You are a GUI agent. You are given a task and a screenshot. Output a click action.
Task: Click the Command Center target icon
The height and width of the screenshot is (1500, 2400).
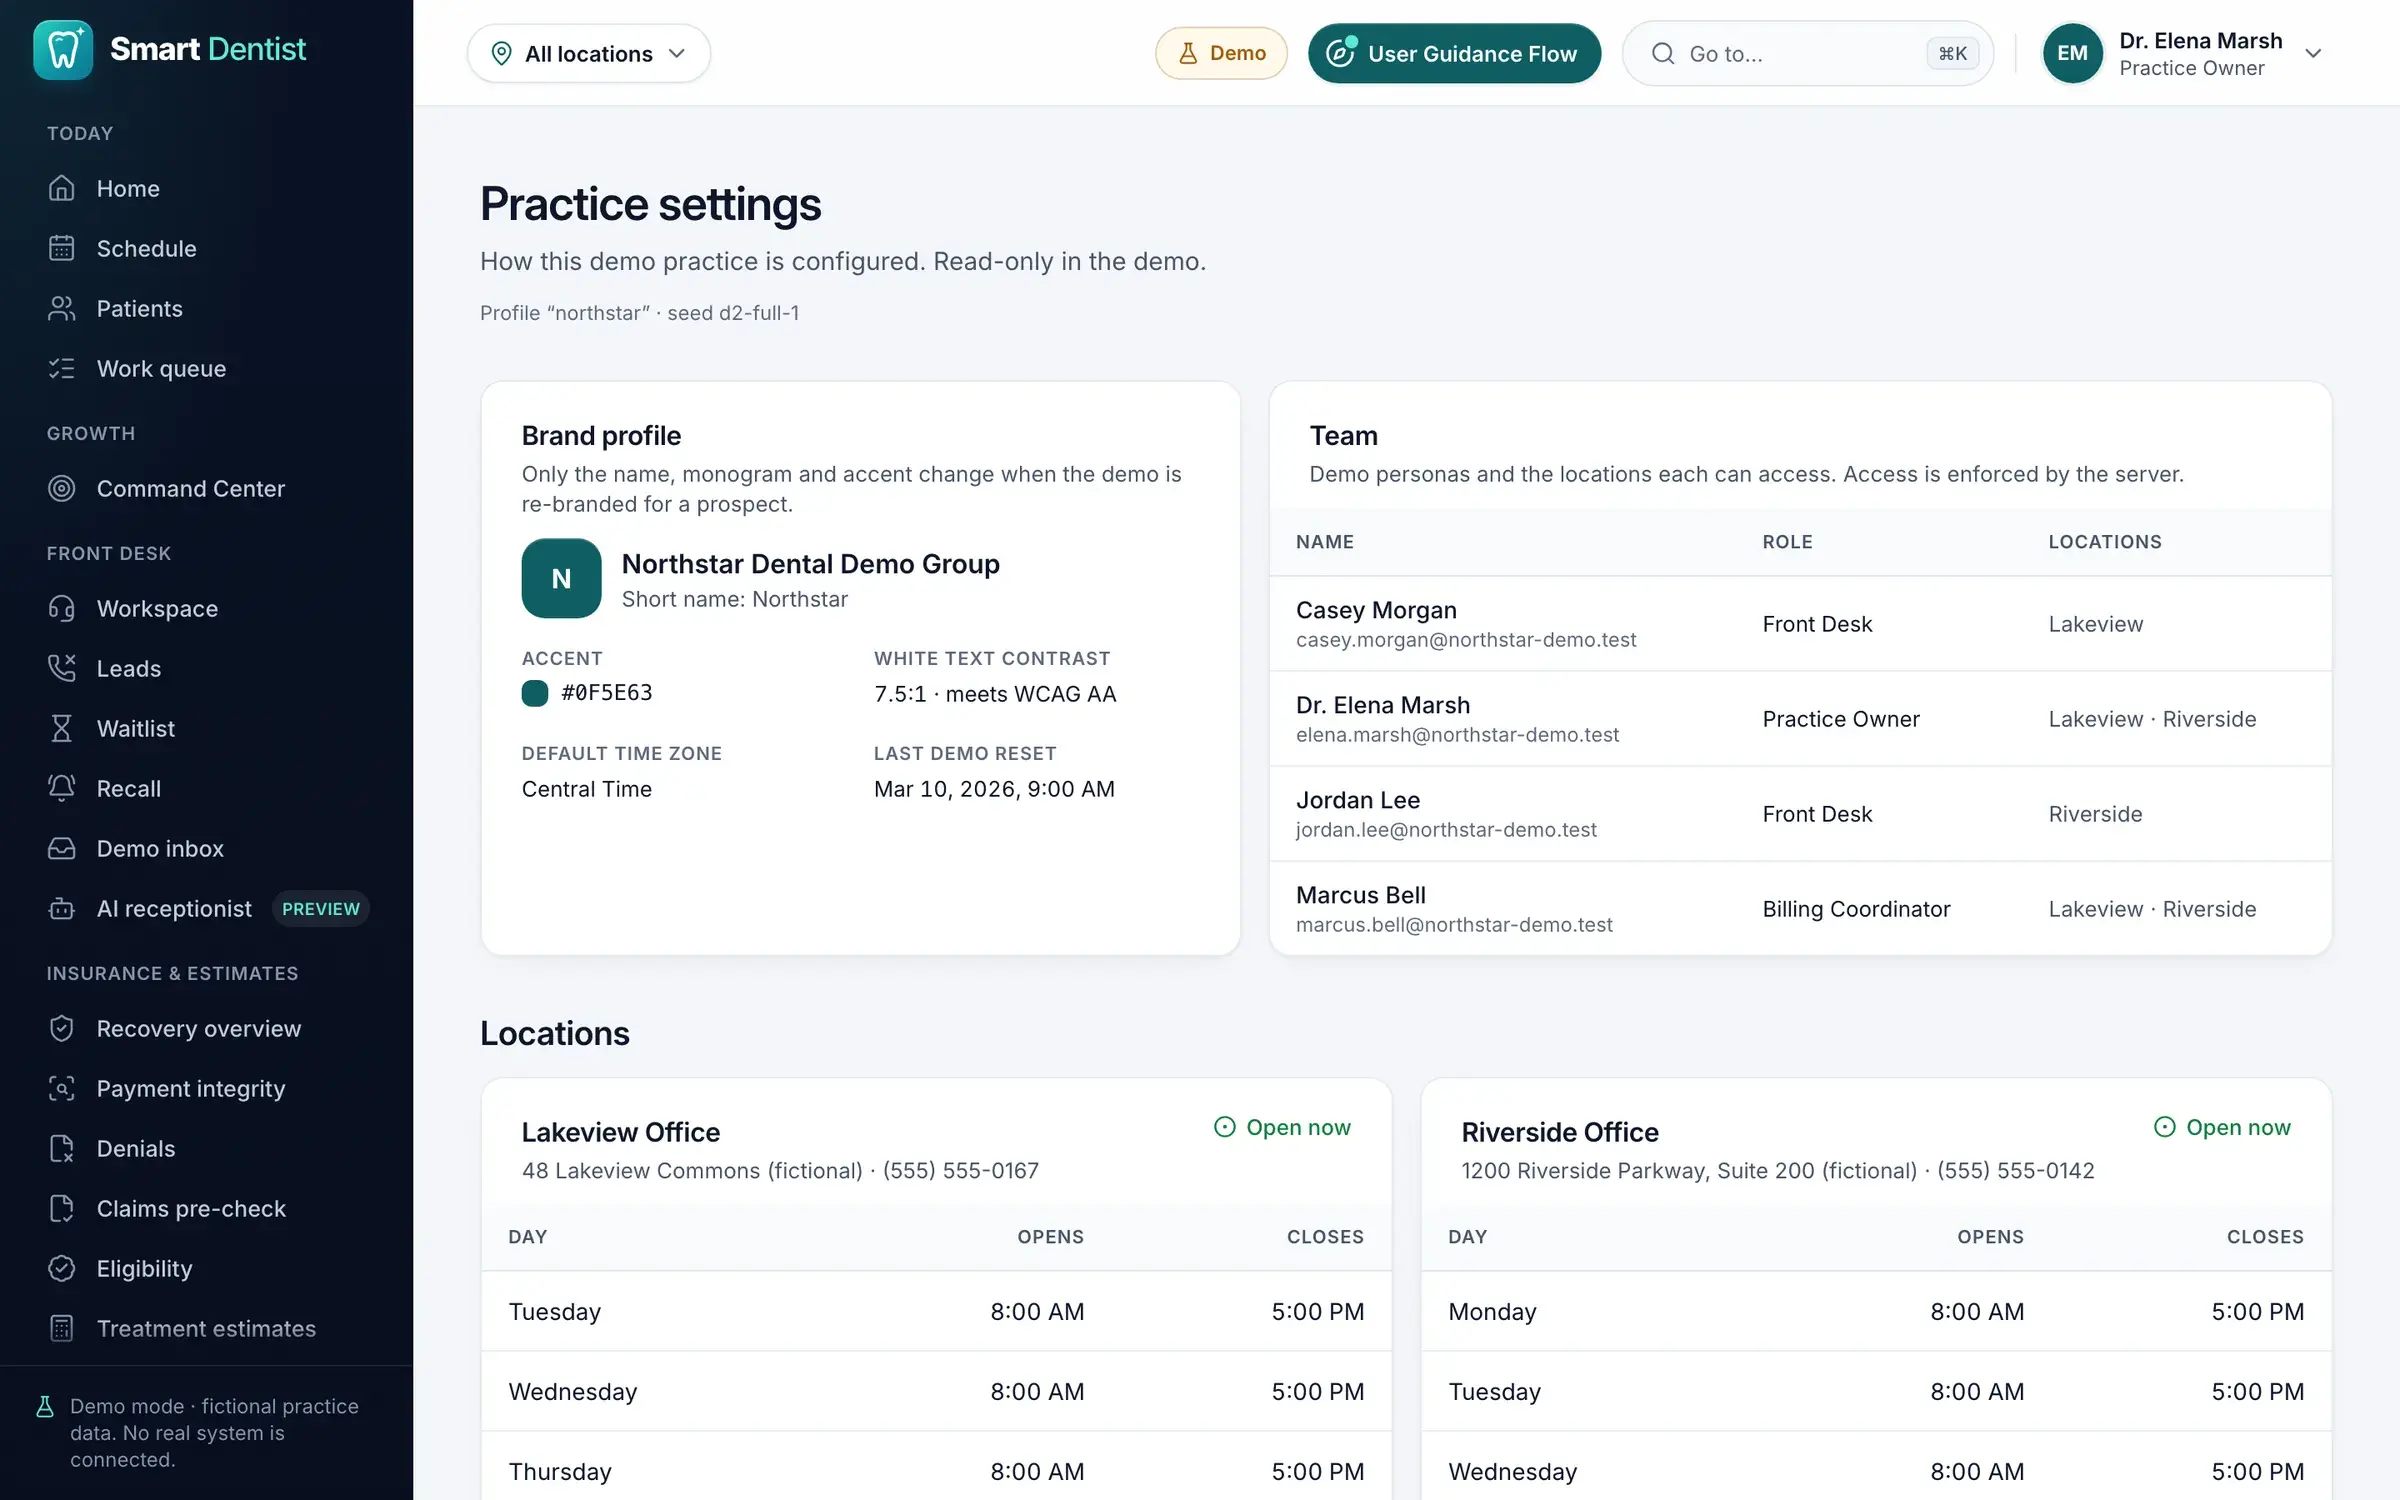62,488
